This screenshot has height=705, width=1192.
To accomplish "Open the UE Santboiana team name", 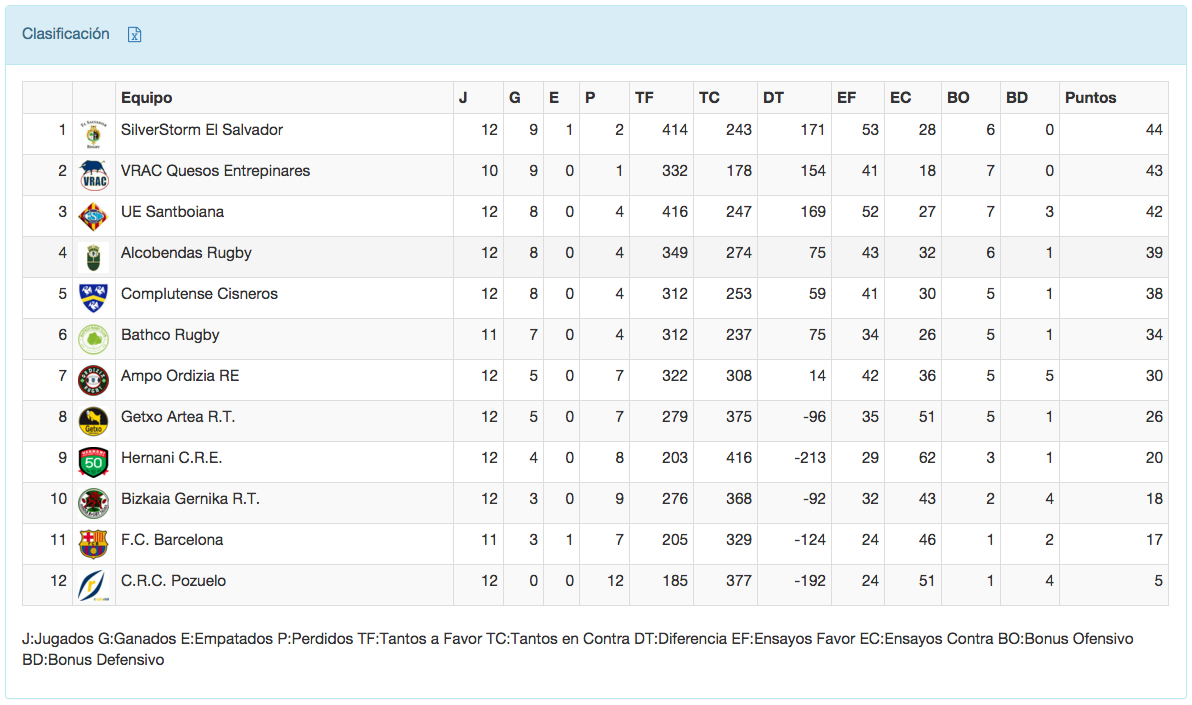I will coord(172,212).
